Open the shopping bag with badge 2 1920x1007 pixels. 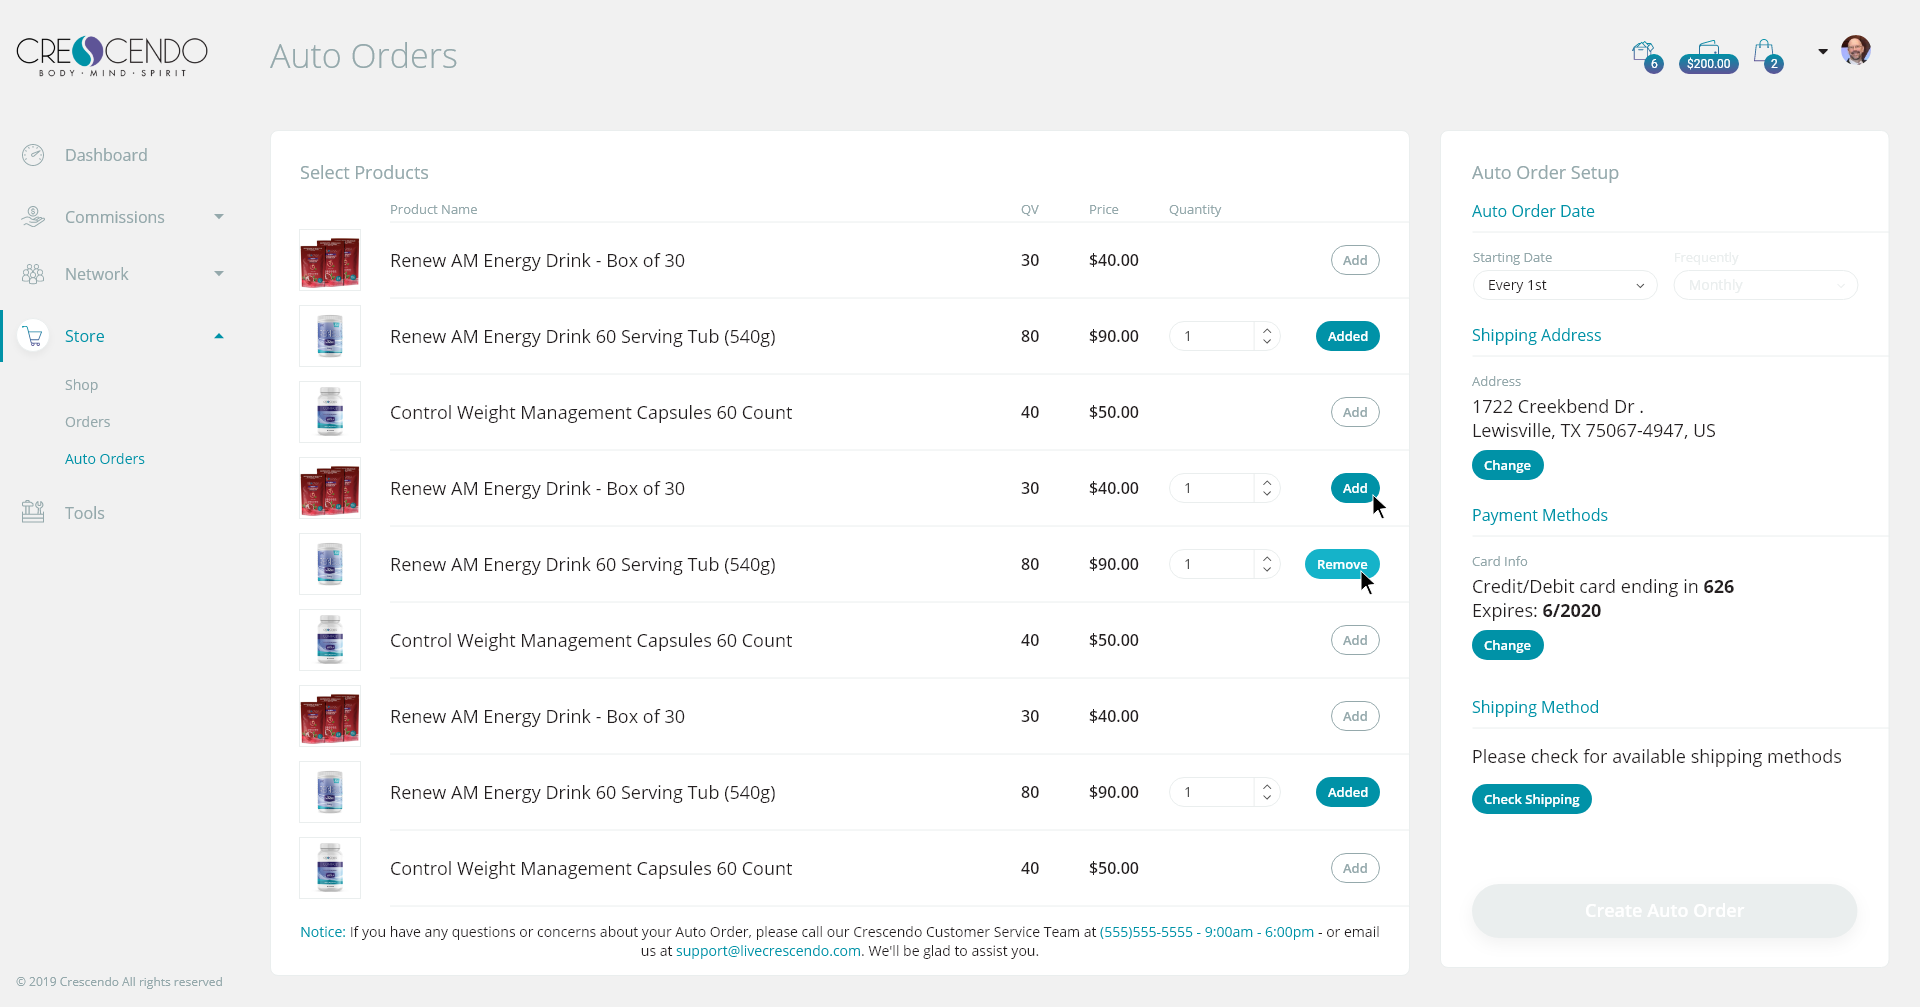pos(1767,55)
